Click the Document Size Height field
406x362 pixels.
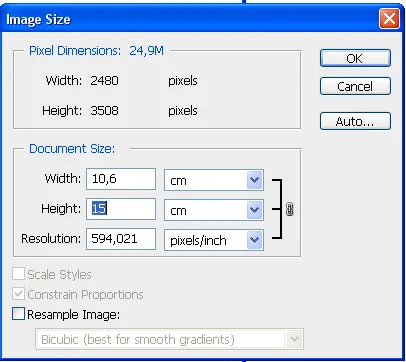[x=121, y=209]
